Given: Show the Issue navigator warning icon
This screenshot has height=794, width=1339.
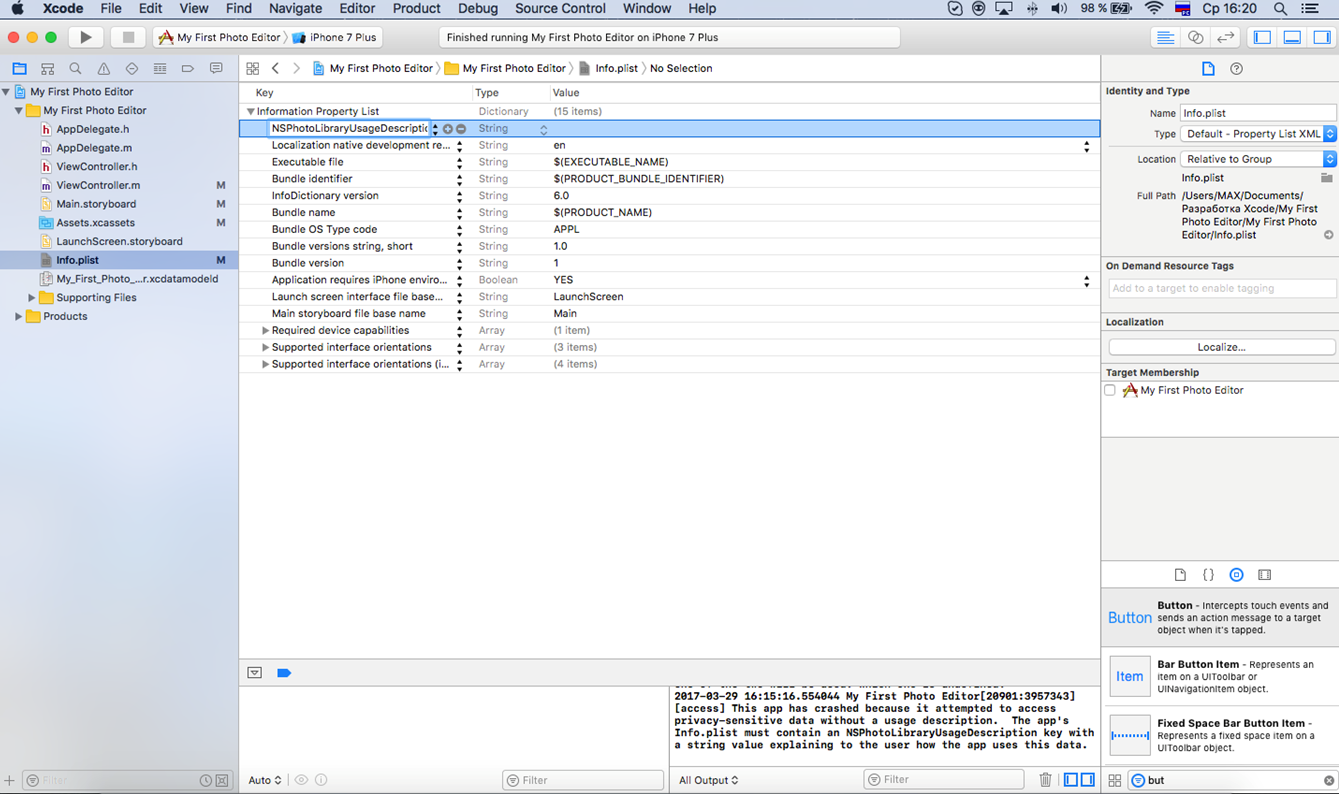Looking at the screenshot, I should pos(103,69).
